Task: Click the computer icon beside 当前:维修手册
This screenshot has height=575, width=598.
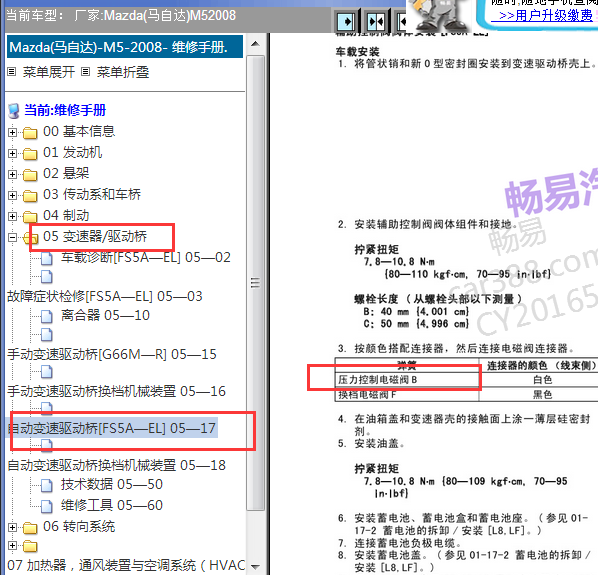Action: click(14, 111)
